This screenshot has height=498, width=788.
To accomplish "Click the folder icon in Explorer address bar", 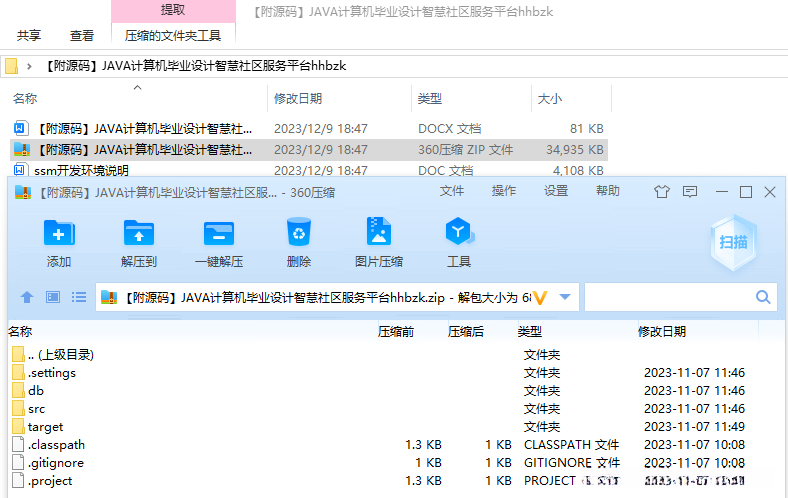I will click(11, 66).
